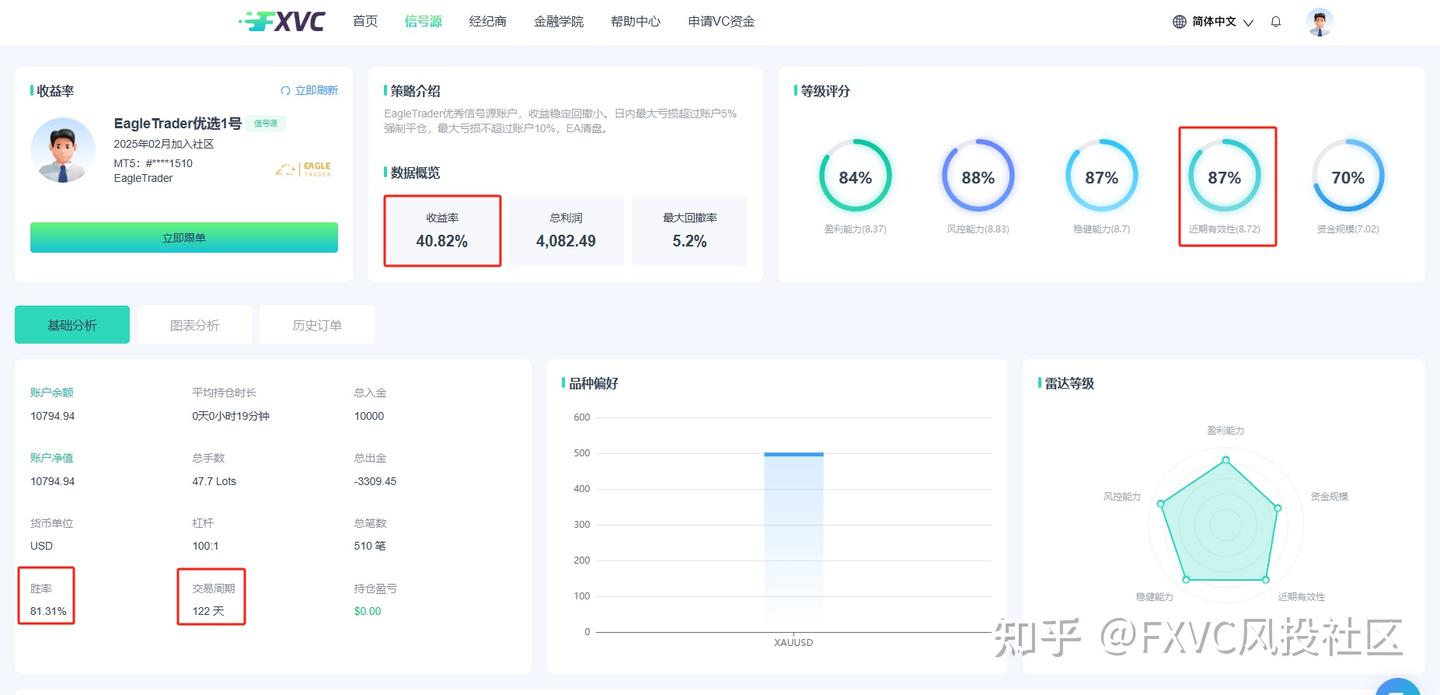Screen dimensions: 1440x695
Task: Click the 2025年02月加入社区 text
Action: [164, 144]
